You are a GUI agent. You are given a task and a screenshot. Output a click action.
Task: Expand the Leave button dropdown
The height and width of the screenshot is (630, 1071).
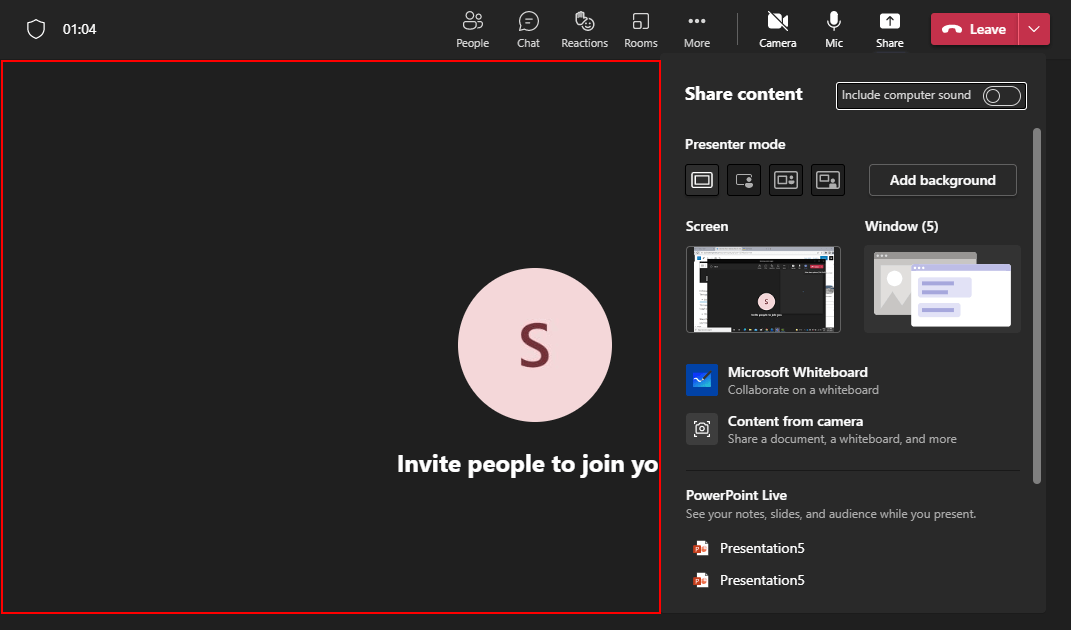pyautogui.click(x=1033, y=29)
